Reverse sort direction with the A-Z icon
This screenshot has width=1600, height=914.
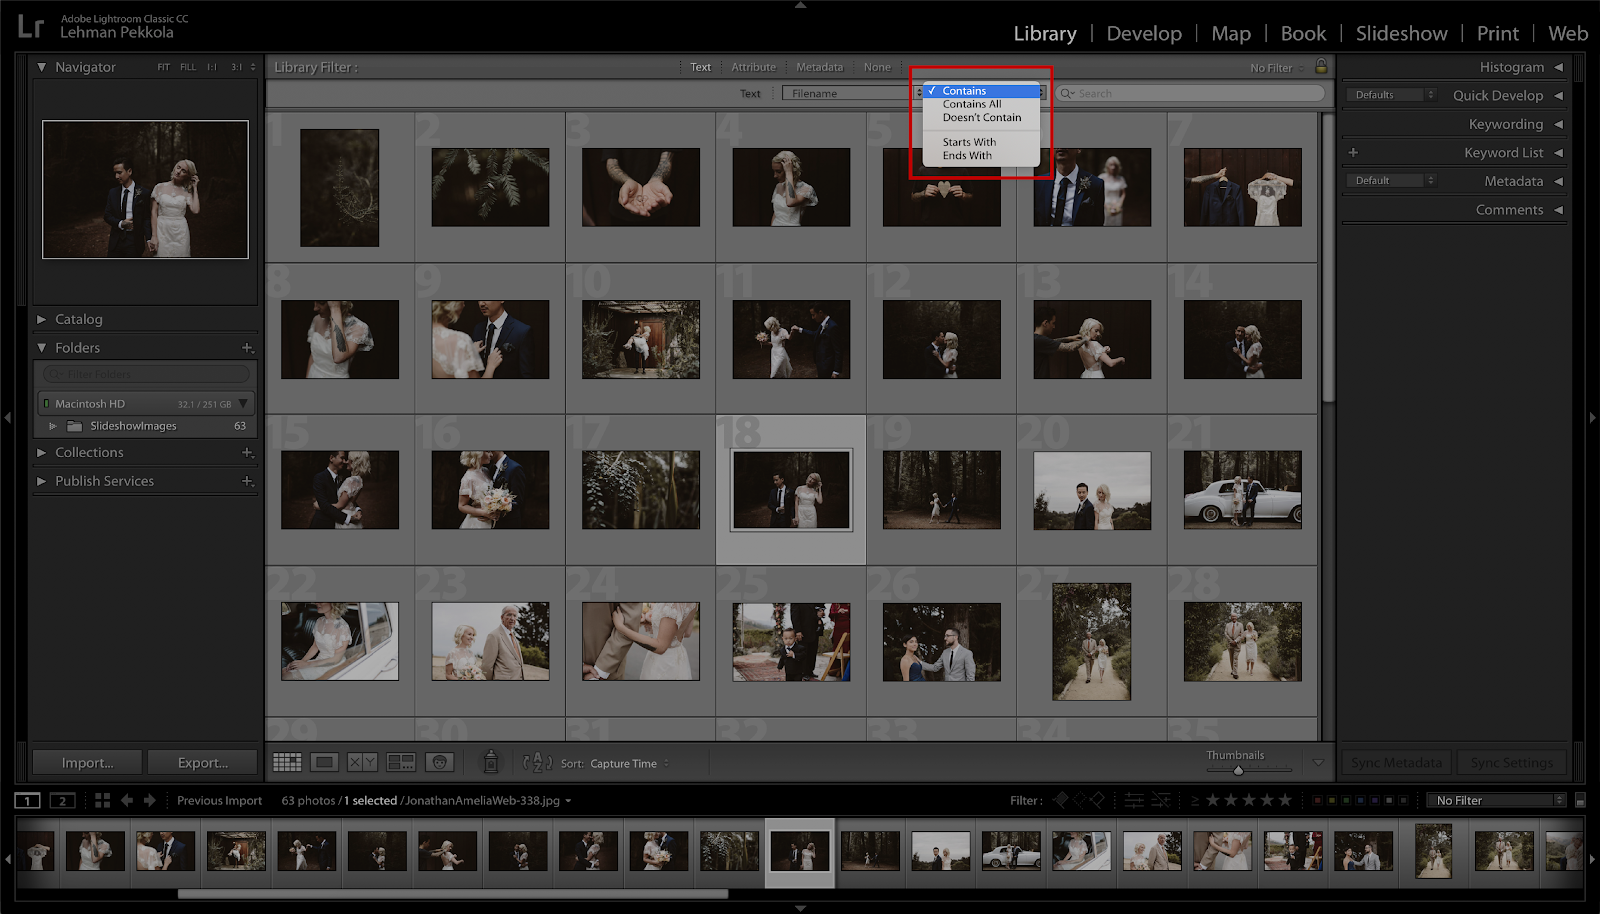click(x=538, y=763)
